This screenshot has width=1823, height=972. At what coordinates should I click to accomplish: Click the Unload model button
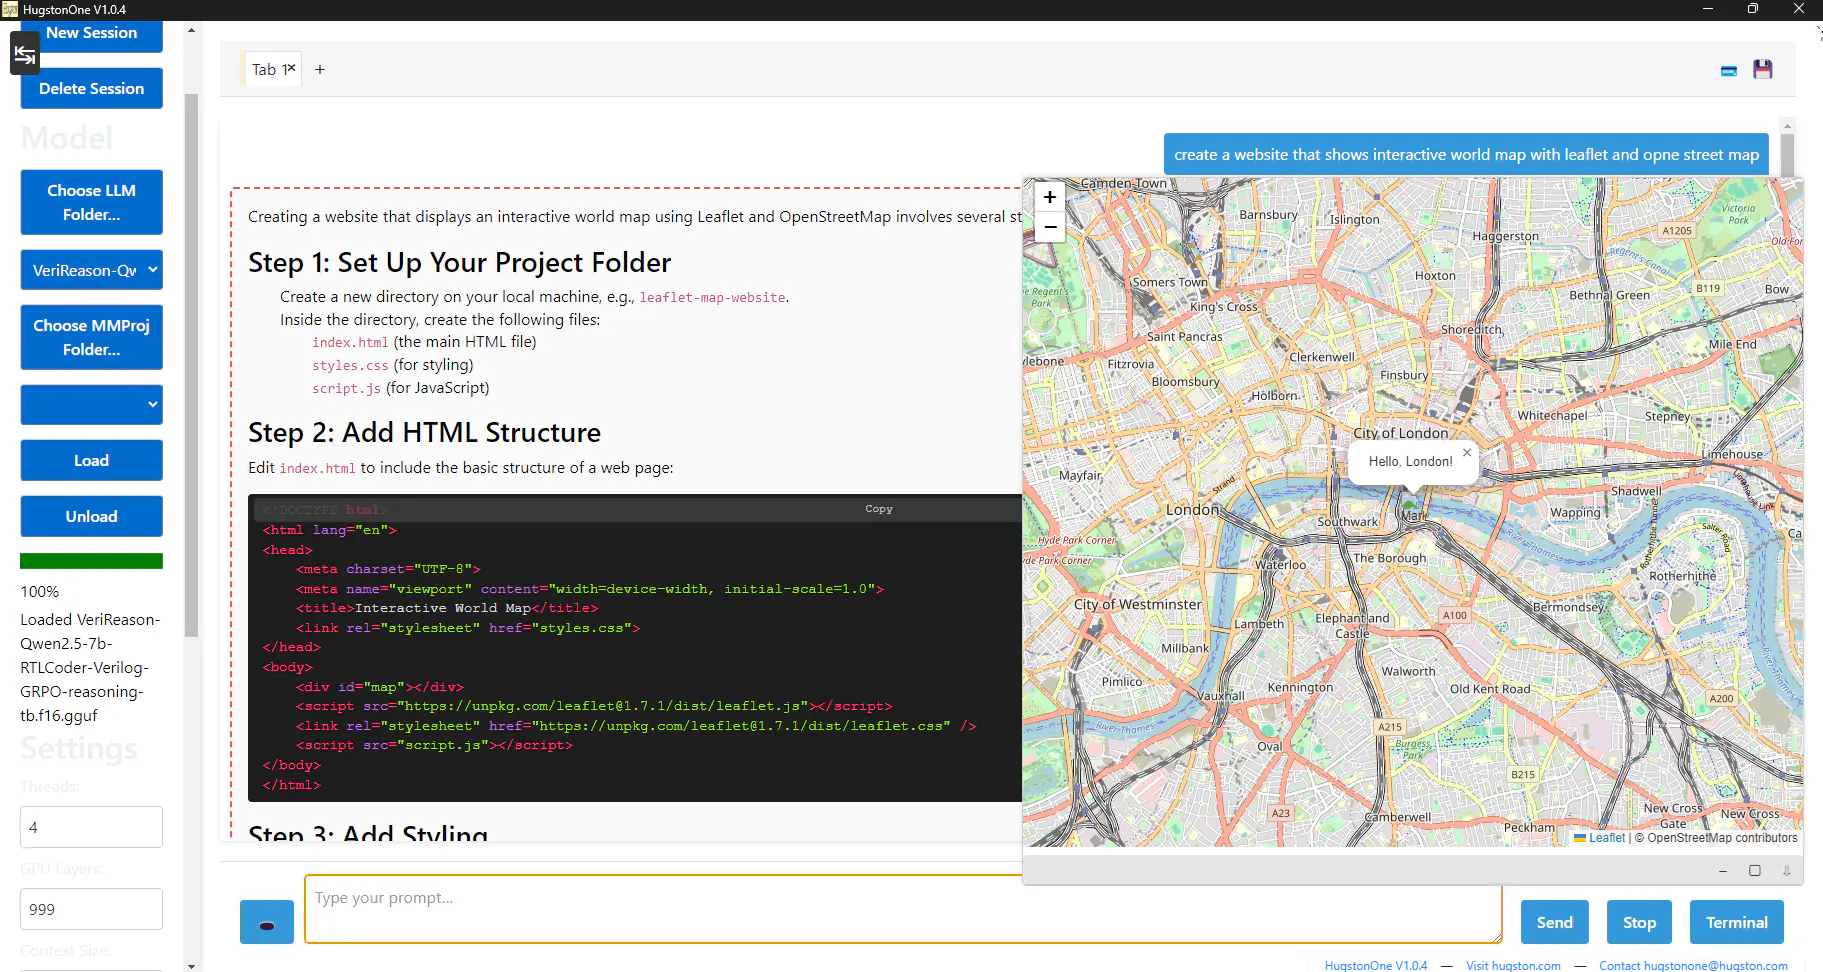[x=92, y=516]
